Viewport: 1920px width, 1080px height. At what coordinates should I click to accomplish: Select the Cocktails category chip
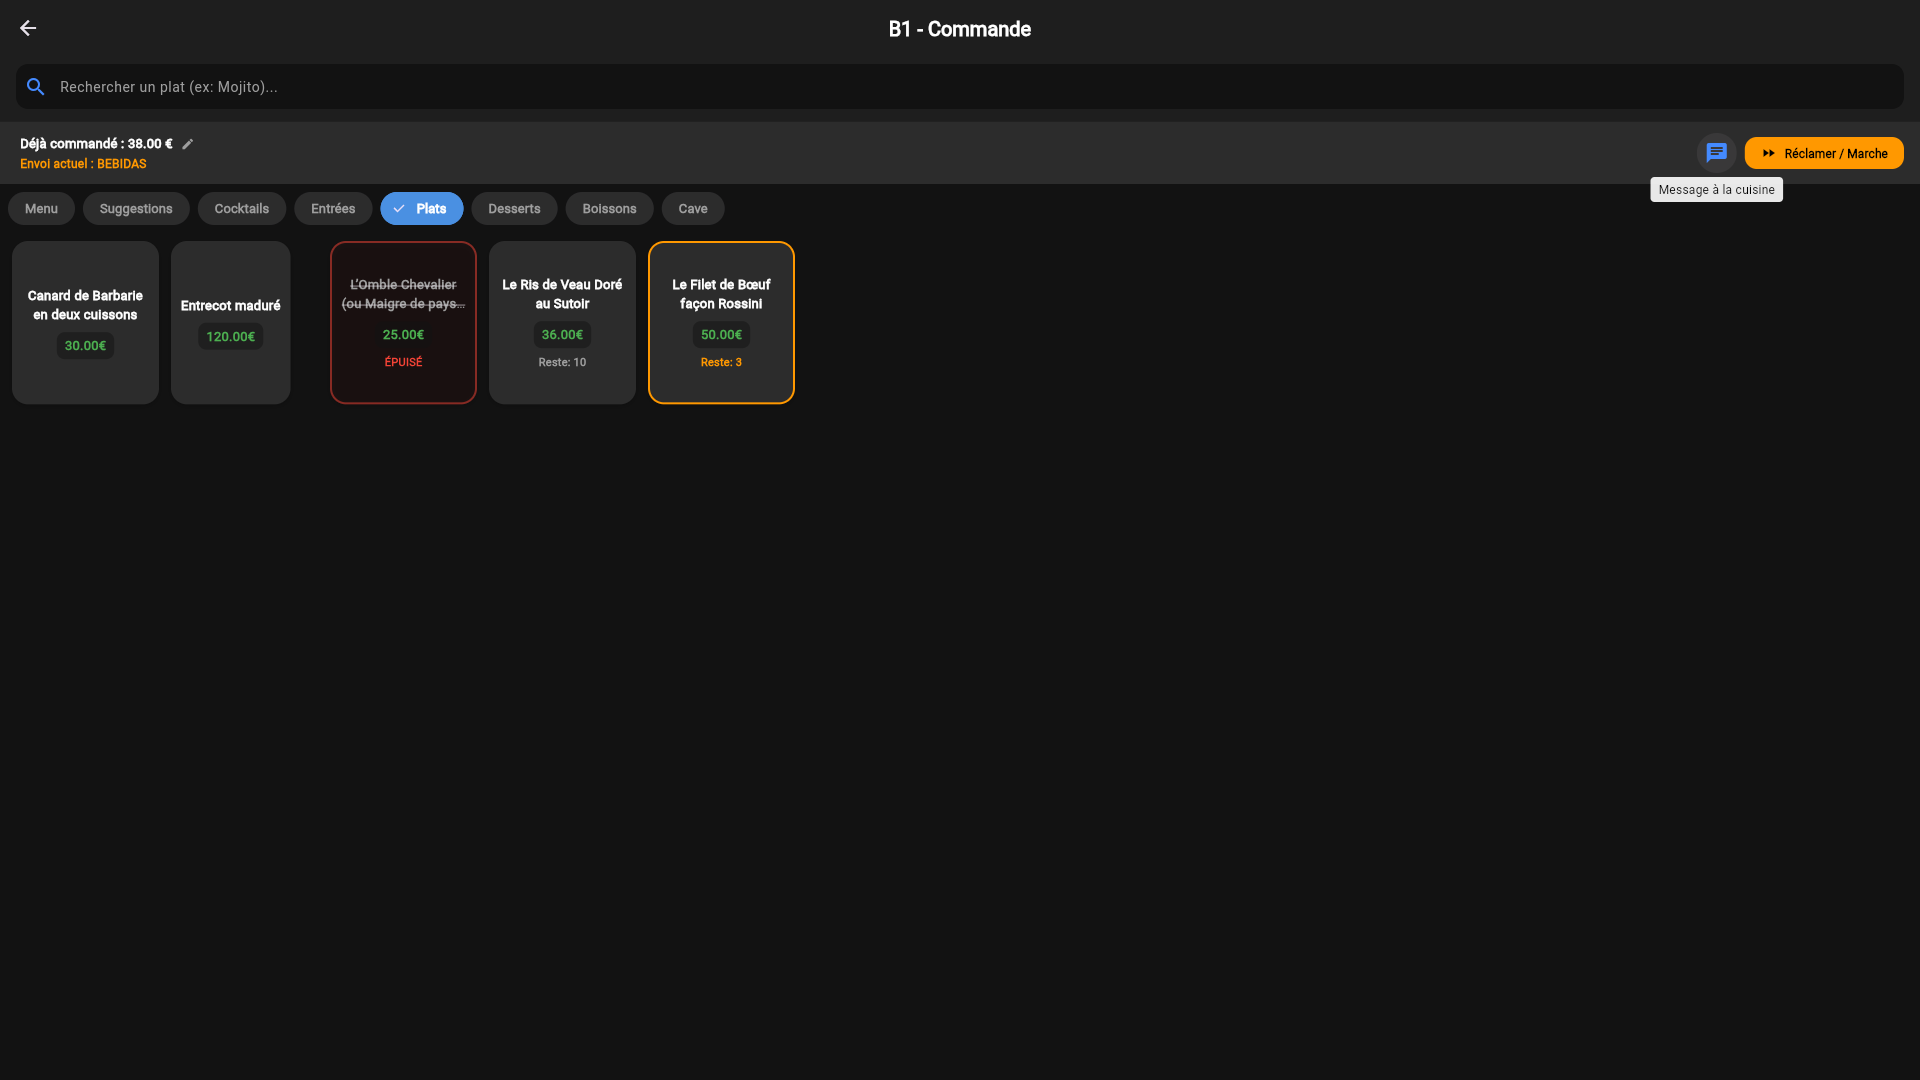242,209
